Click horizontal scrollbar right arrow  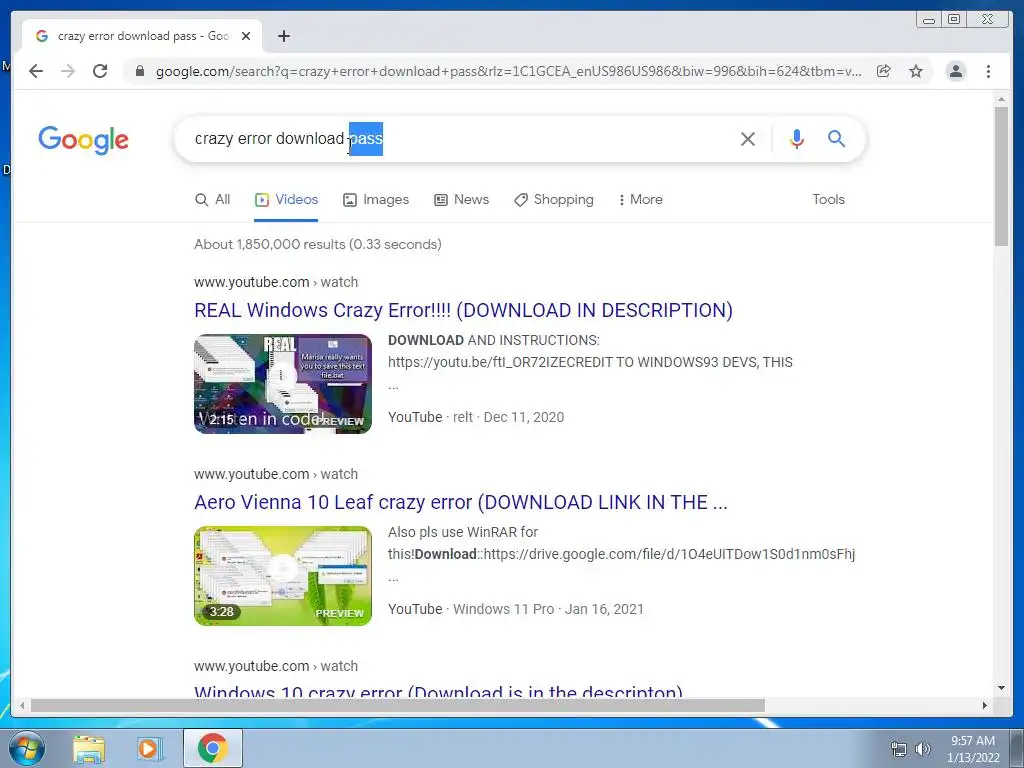click(x=985, y=705)
